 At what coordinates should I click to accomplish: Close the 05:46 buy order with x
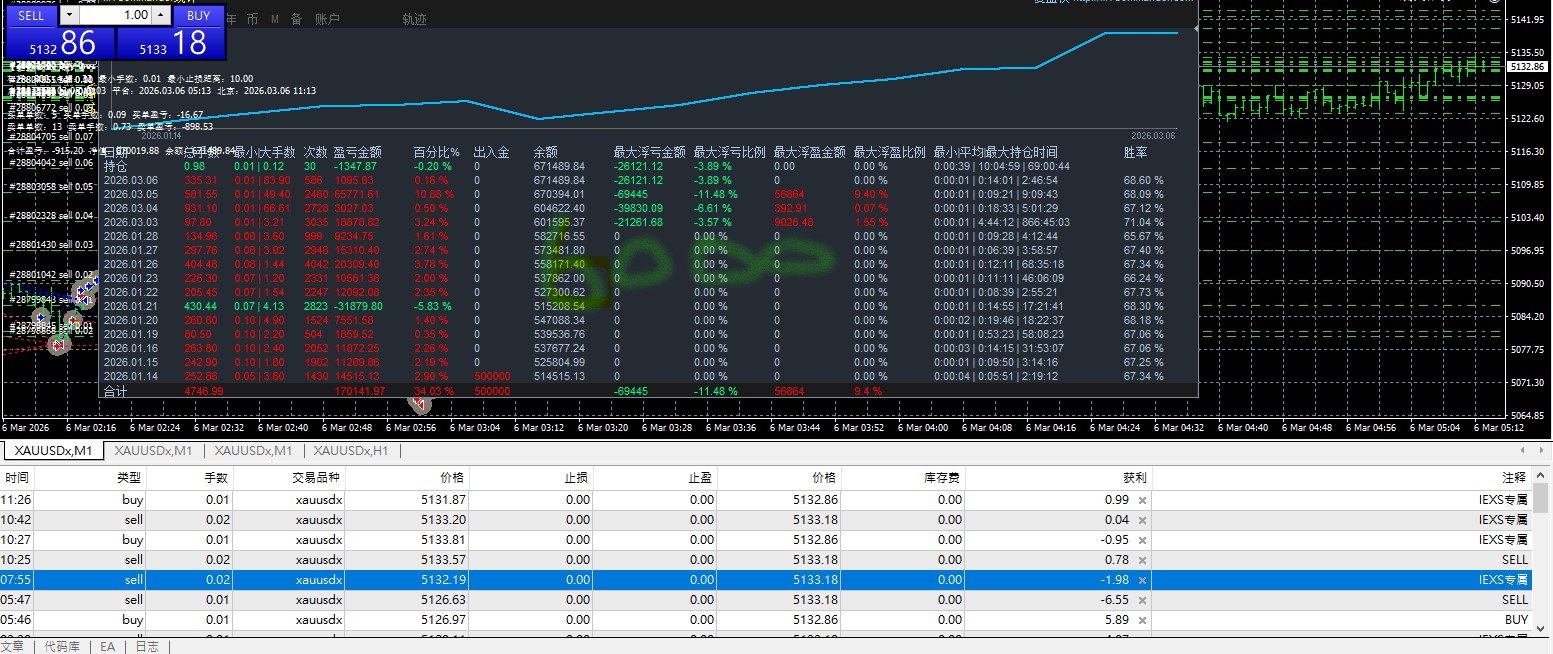pos(1142,620)
